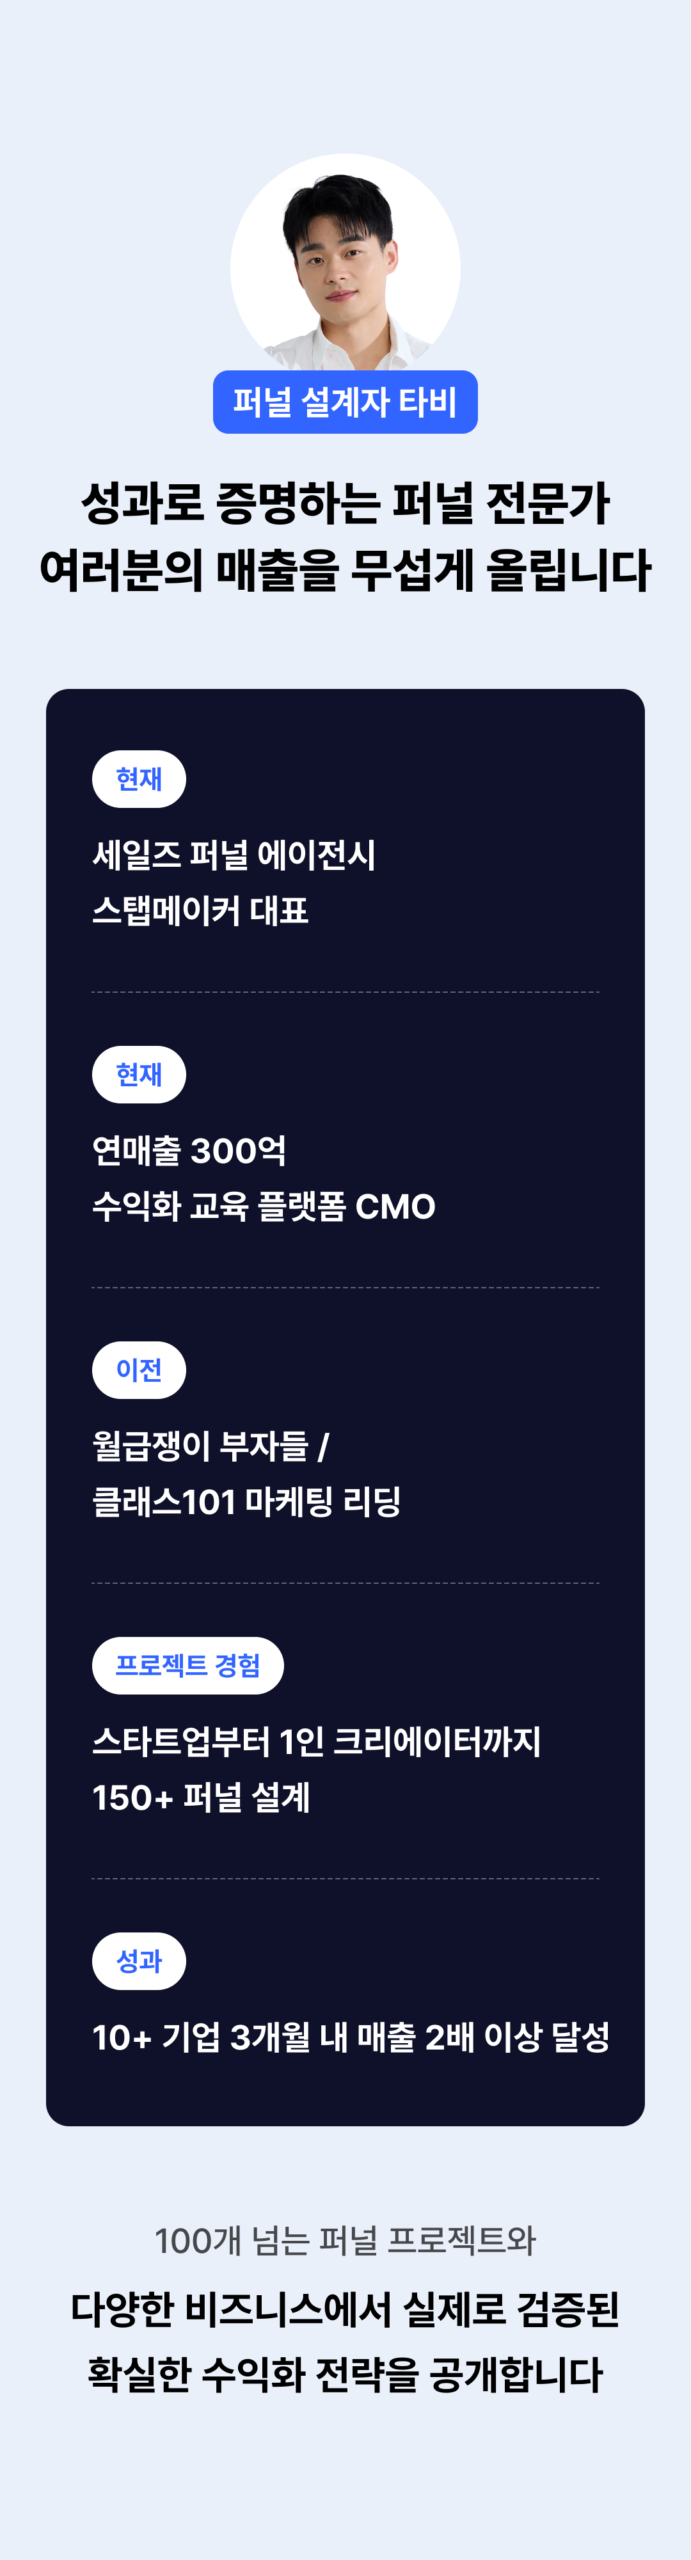
Task: Select the '월급쟁이 부자들 /' line
Action: click(211, 1446)
